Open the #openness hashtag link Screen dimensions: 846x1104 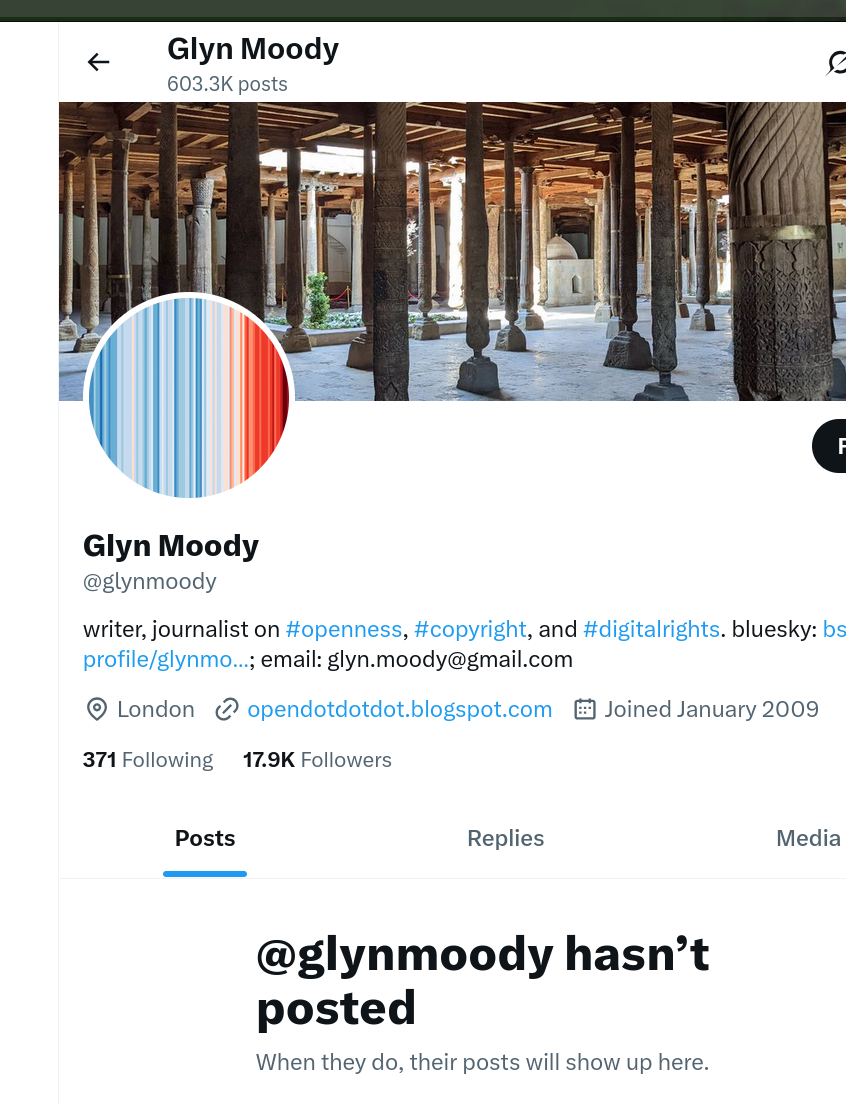click(343, 629)
